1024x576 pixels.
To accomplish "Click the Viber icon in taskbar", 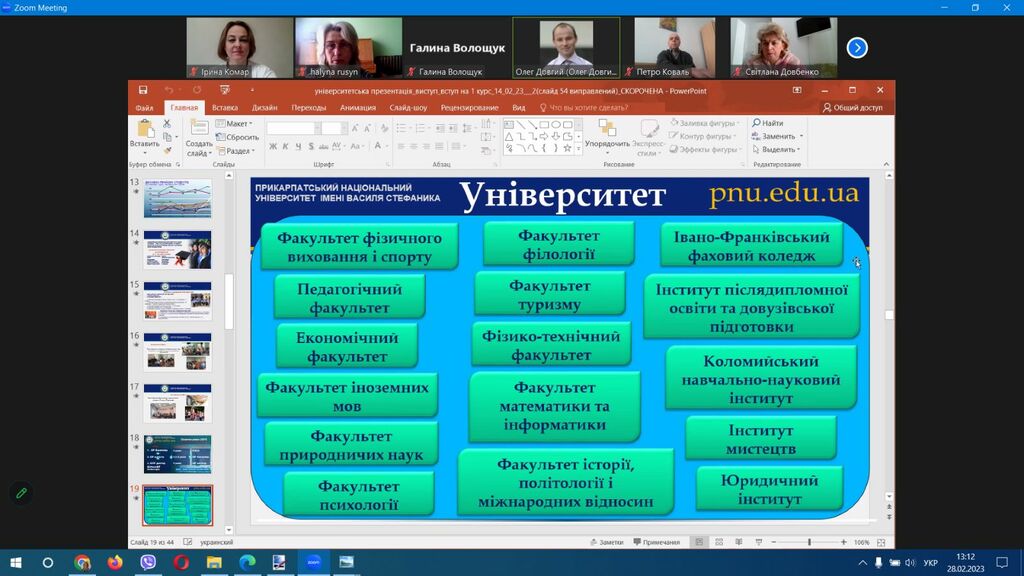I will tap(149, 562).
